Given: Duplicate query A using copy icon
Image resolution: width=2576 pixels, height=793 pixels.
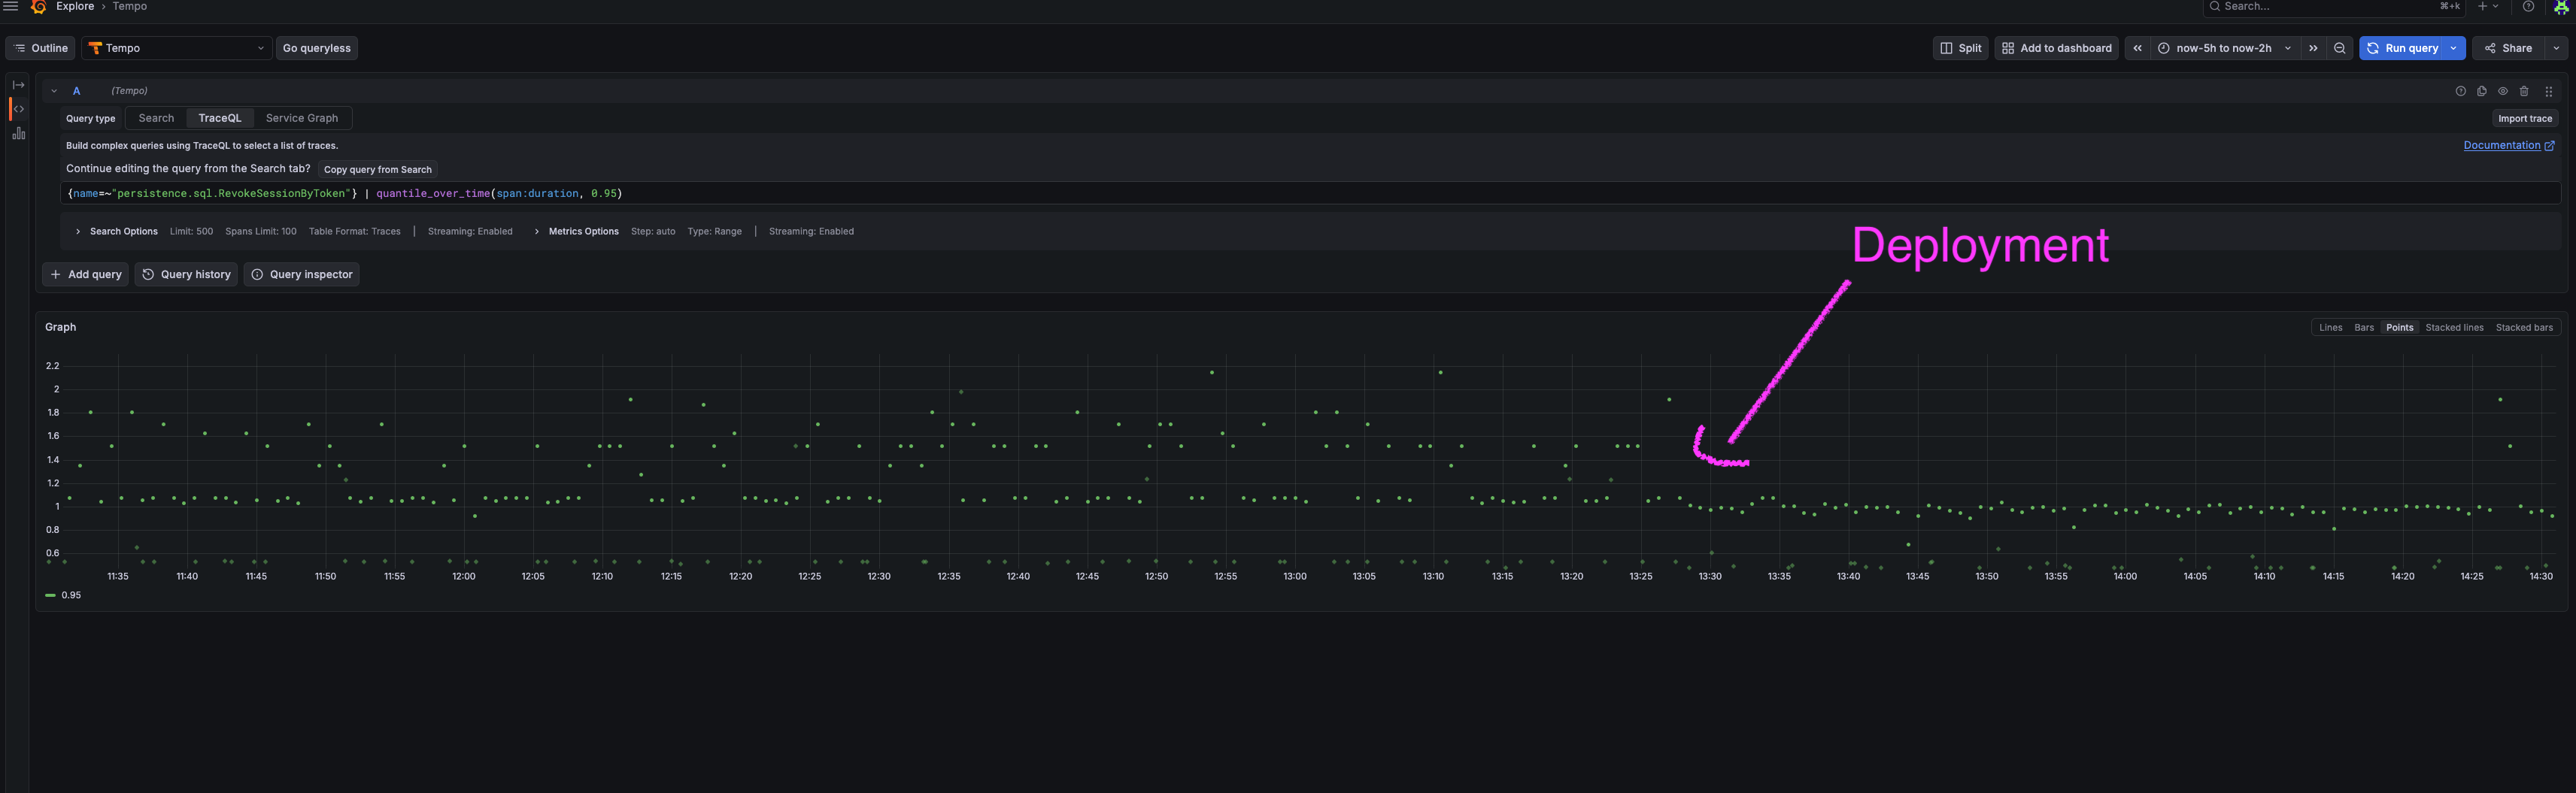Looking at the screenshot, I should pos(2482,91).
